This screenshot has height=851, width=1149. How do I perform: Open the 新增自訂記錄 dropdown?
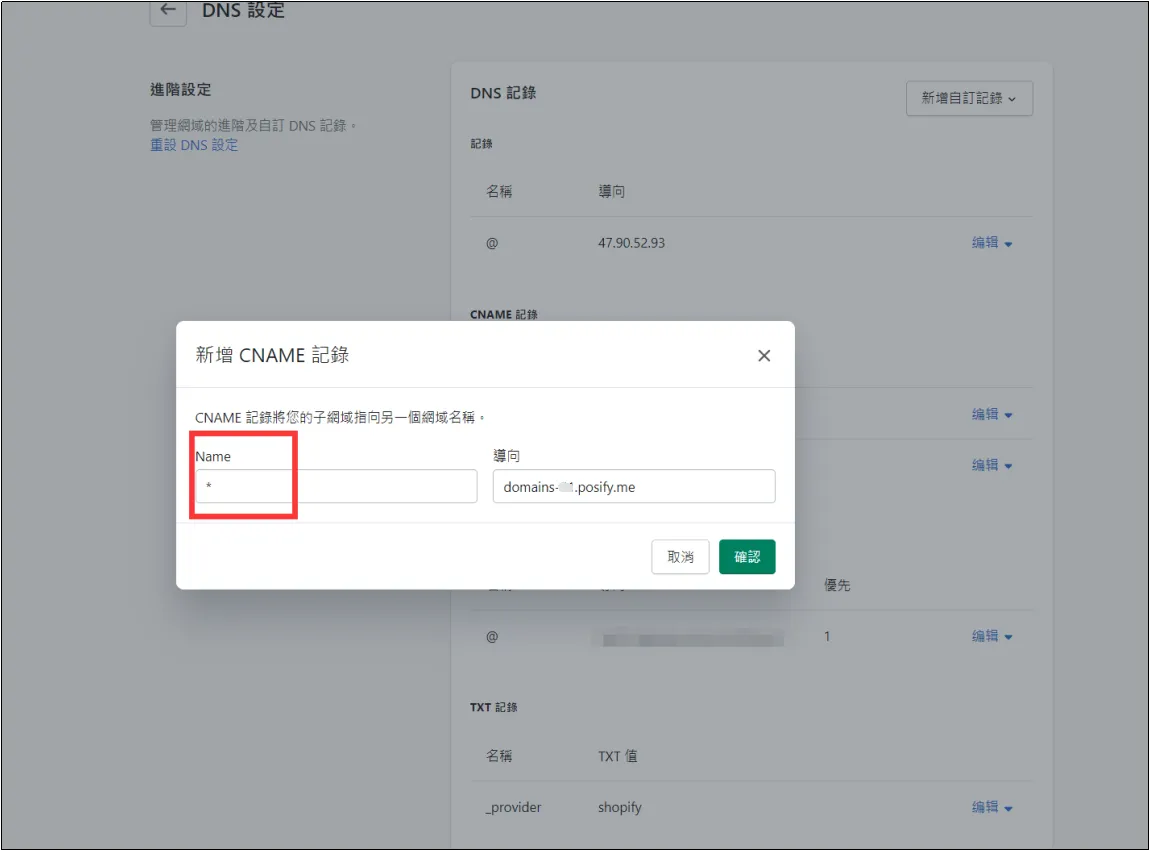968,99
